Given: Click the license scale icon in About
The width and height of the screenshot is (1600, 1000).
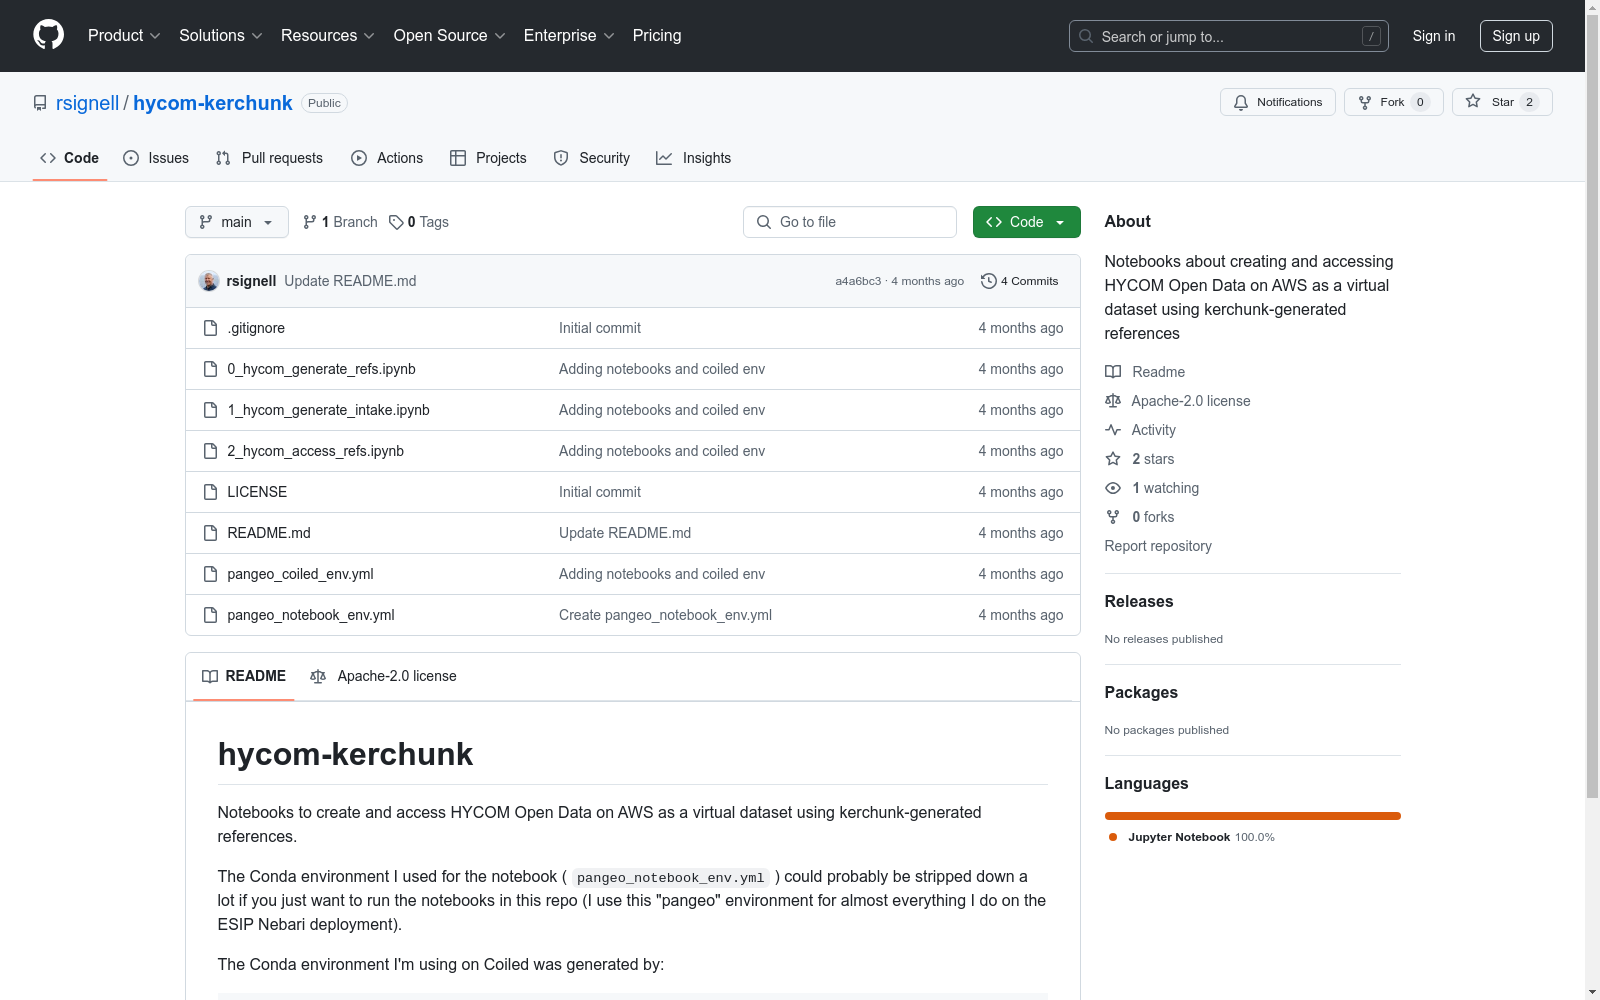Looking at the screenshot, I should click(x=1113, y=401).
